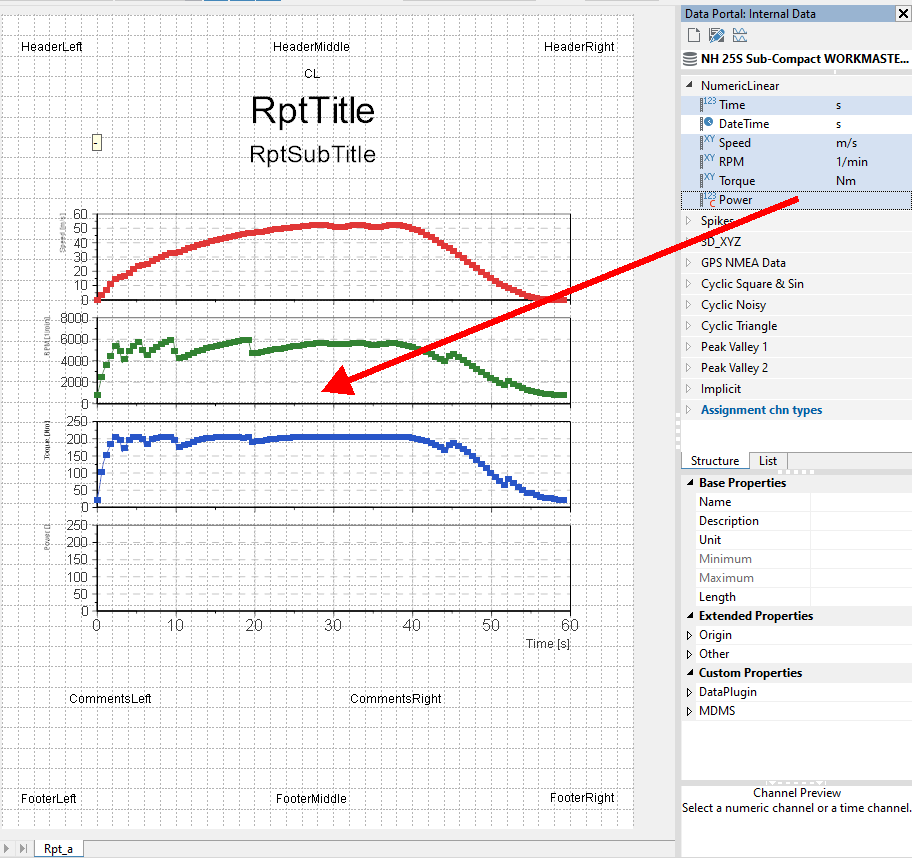The image size is (912, 858).
Task: Click the new data file icon
Action: tap(693, 36)
